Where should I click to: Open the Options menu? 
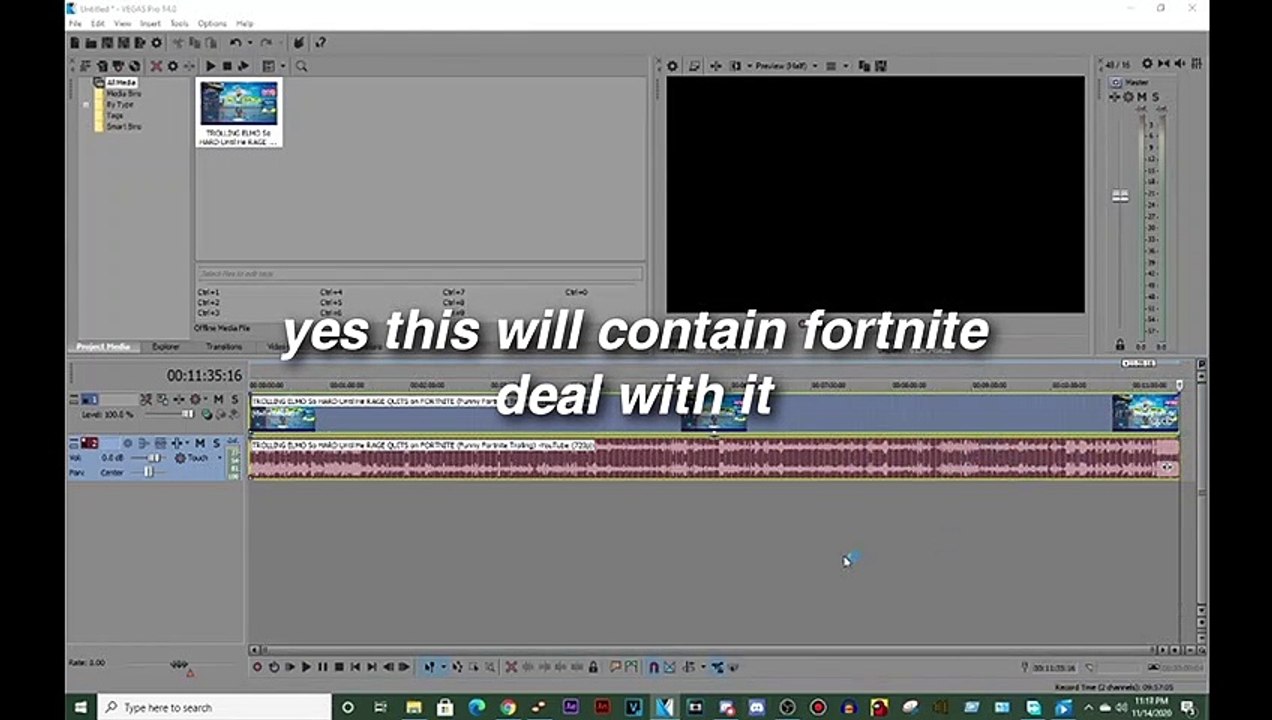[x=212, y=23]
